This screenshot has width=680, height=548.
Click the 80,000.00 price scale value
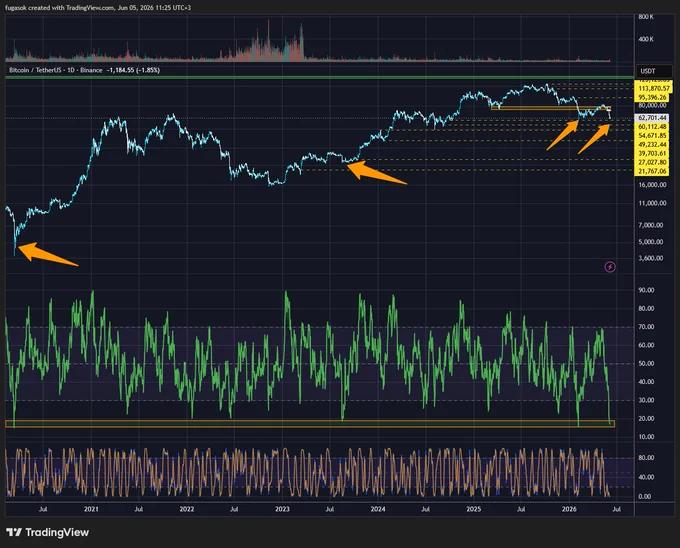[652, 105]
